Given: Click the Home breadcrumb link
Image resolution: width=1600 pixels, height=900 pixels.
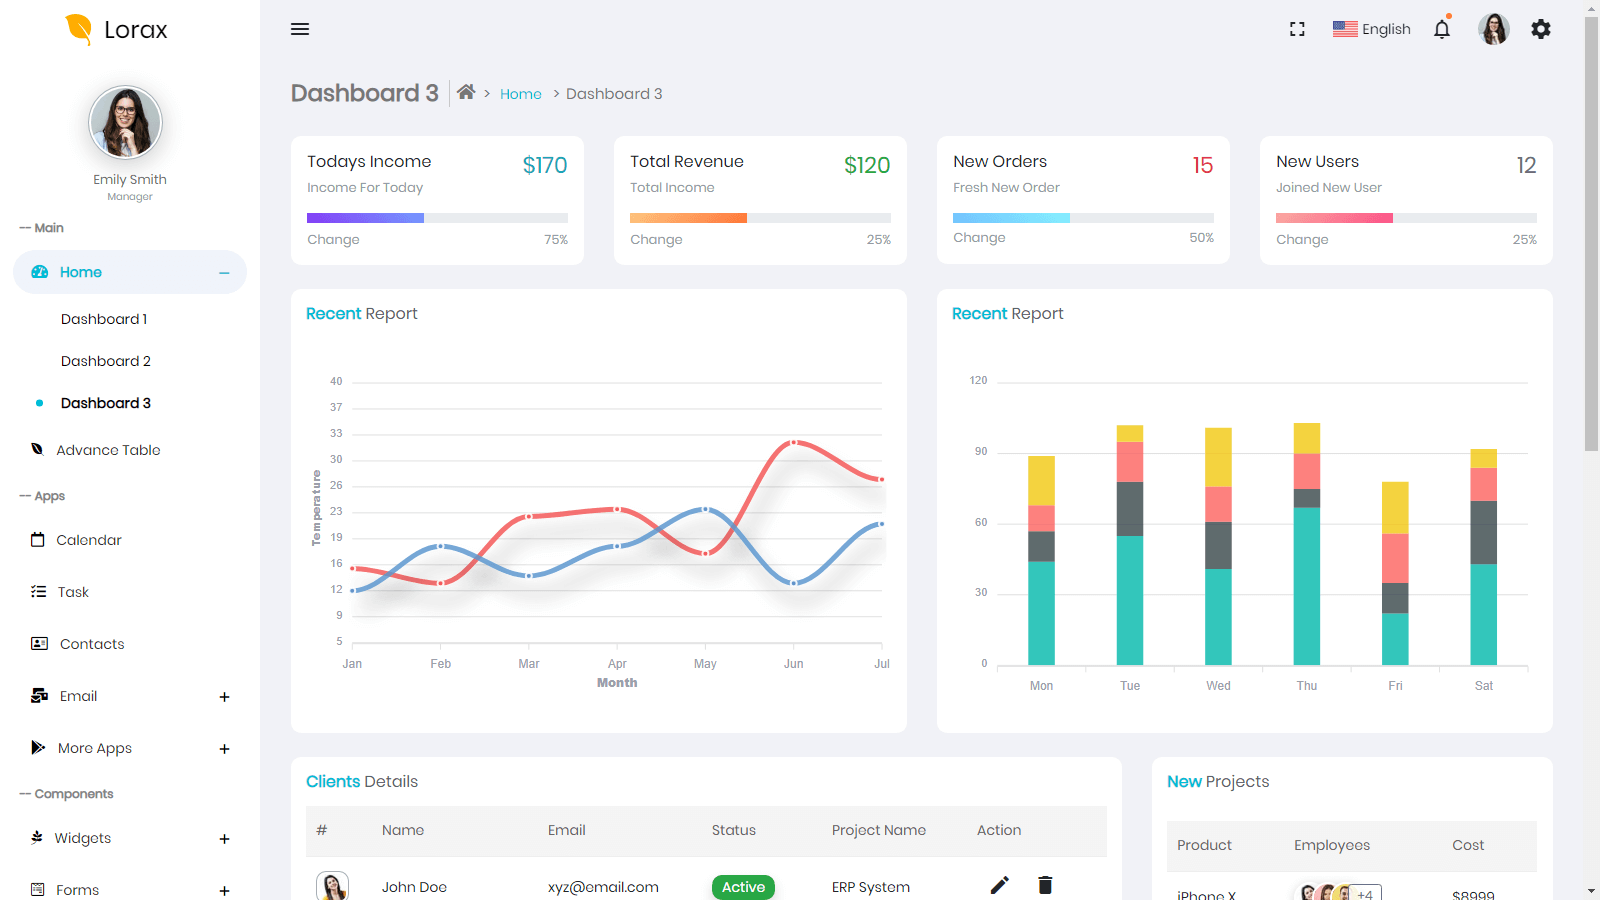Looking at the screenshot, I should pos(520,93).
